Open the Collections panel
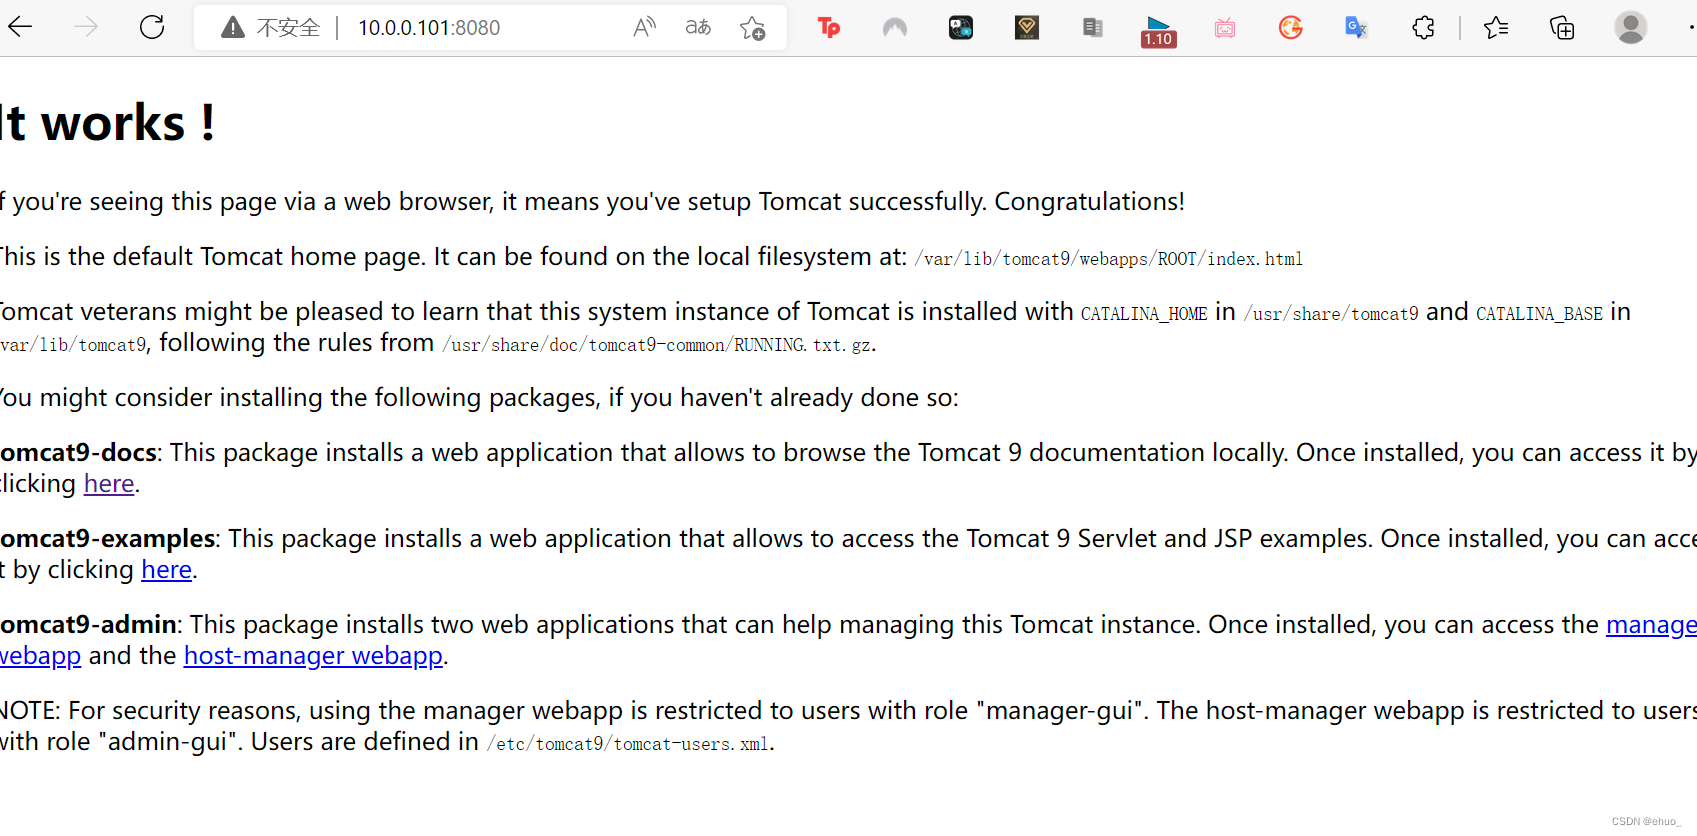 (x=1562, y=27)
